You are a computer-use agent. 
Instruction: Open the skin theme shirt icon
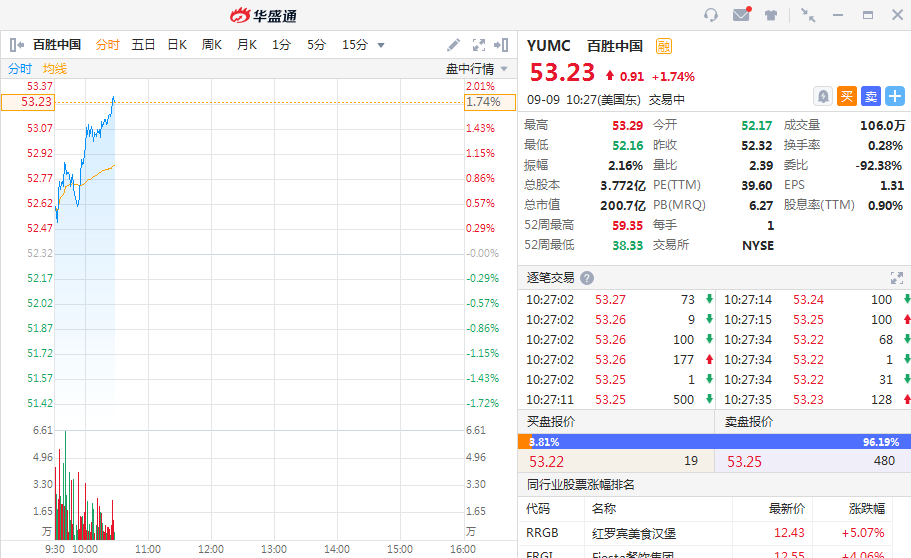pos(771,15)
